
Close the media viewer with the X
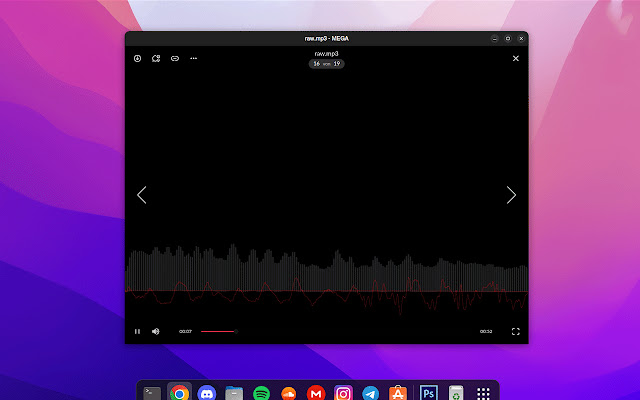click(x=516, y=58)
